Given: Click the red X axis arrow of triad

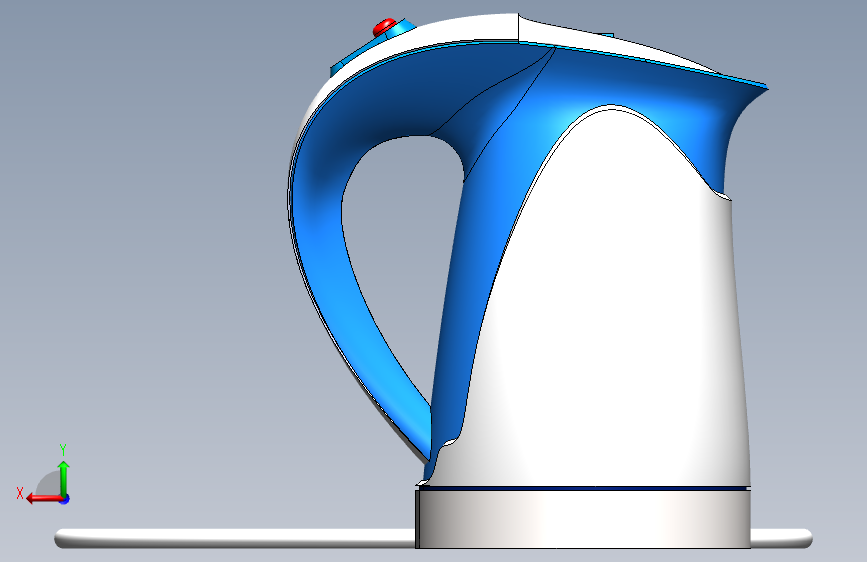Looking at the screenshot, I should 43,499.
